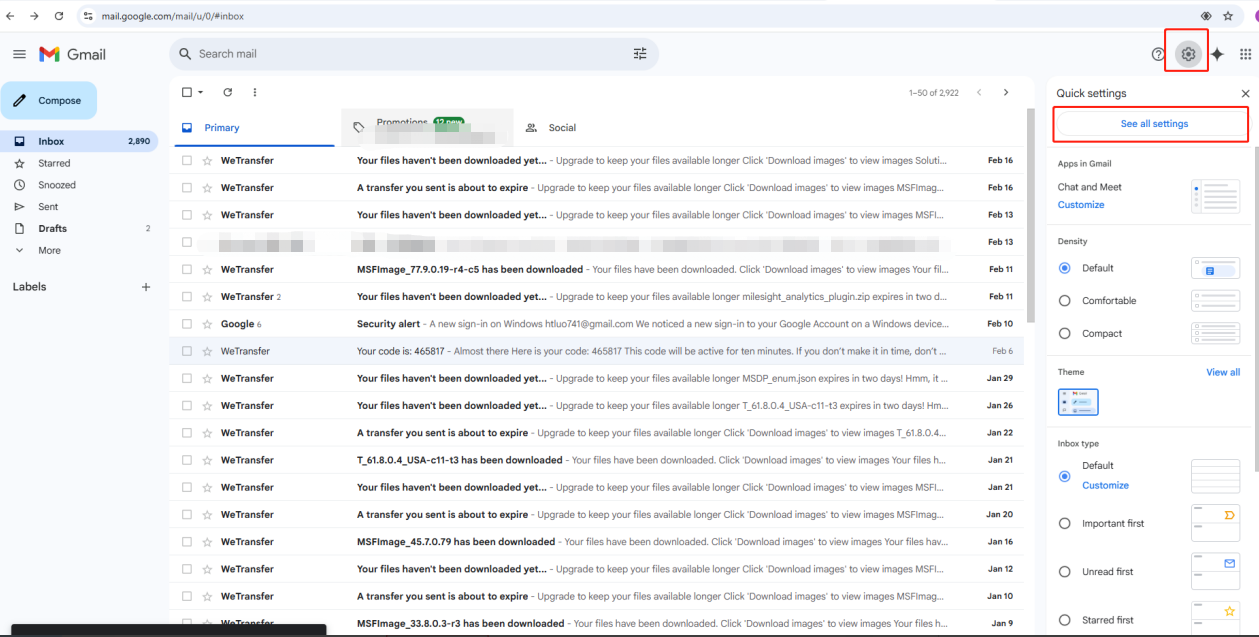
Task: Choose the Compact density option
Action: click(x=1064, y=334)
